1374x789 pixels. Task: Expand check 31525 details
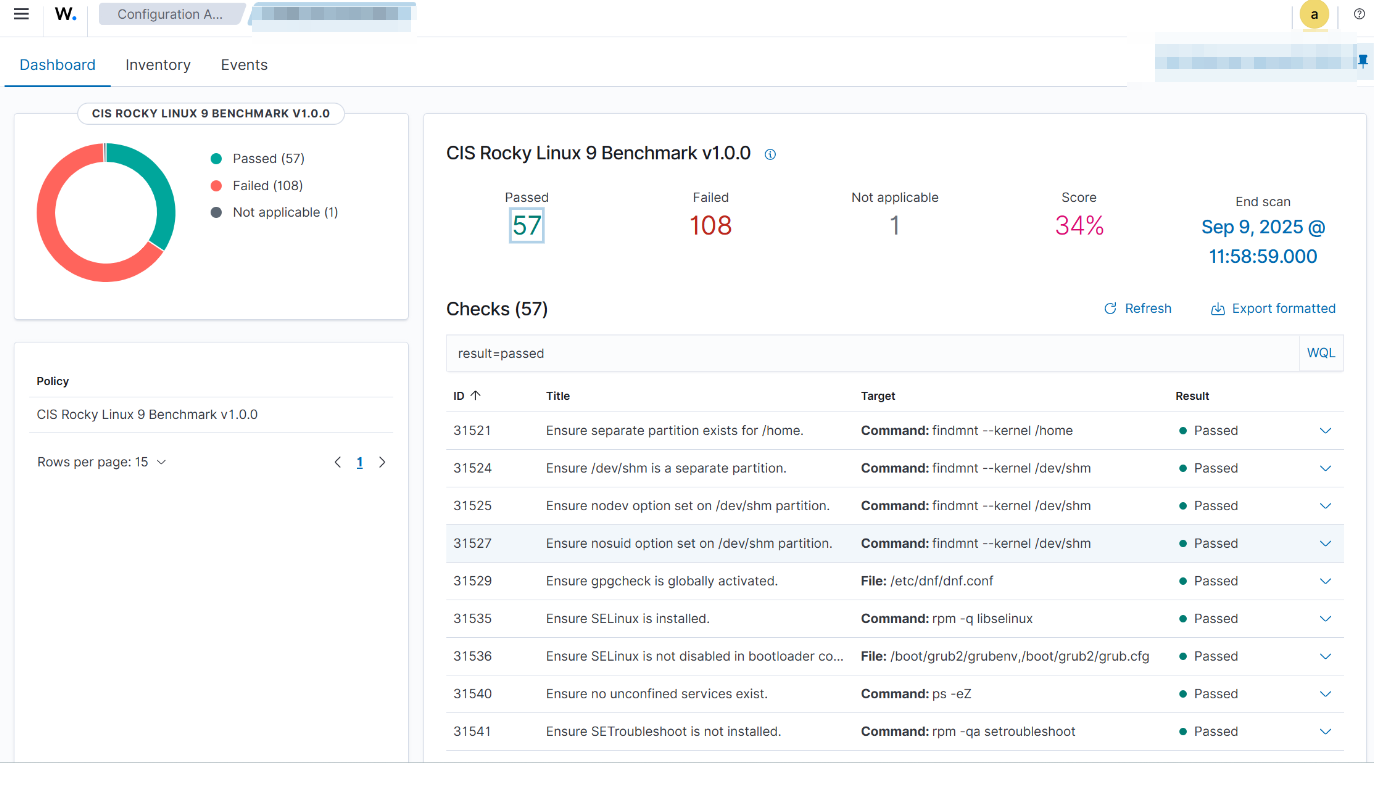click(x=1325, y=506)
